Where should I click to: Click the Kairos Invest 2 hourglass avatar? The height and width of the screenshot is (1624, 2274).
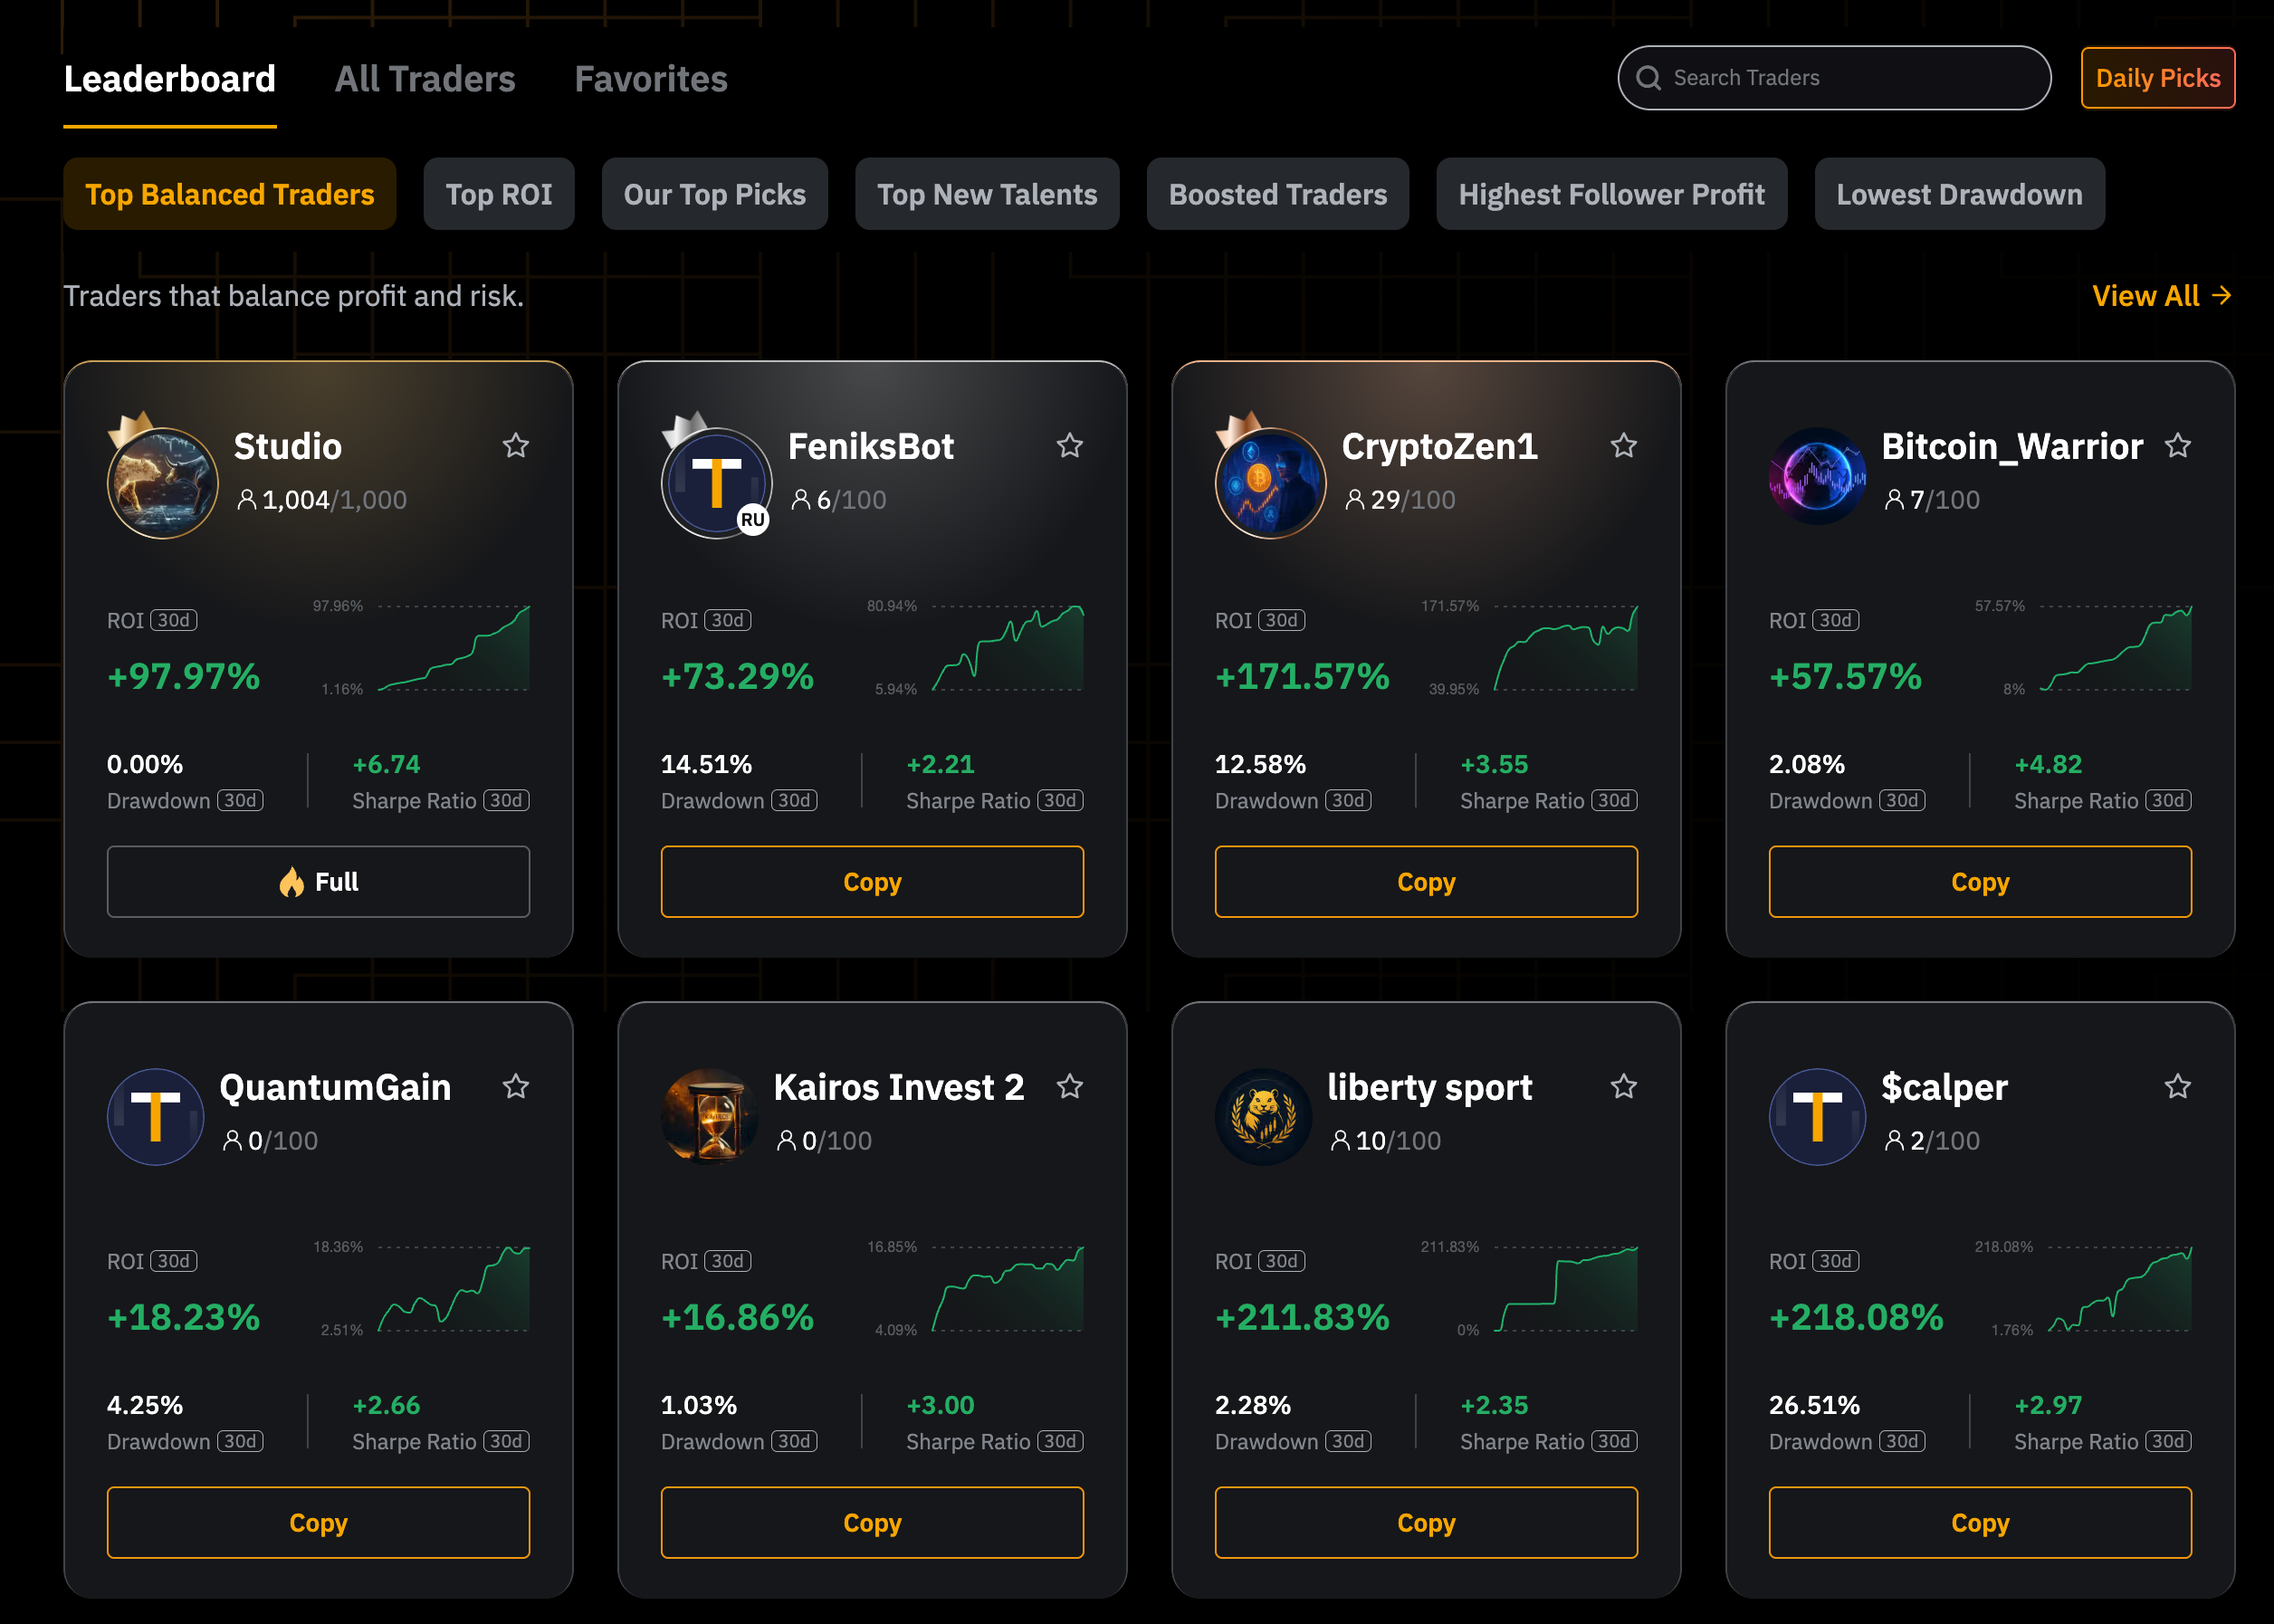[710, 1117]
